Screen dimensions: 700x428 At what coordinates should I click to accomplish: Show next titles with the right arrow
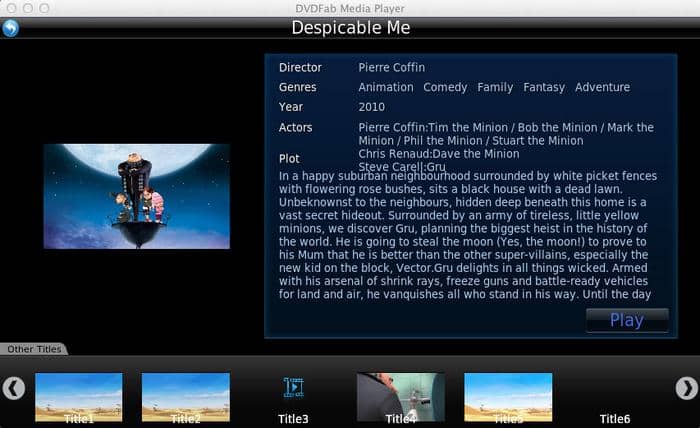tap(686, 388)
